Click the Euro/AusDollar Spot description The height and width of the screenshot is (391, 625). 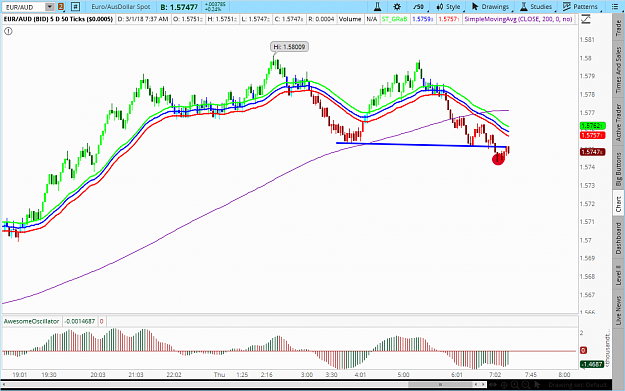pyautogui.click(x=121, y=7)
